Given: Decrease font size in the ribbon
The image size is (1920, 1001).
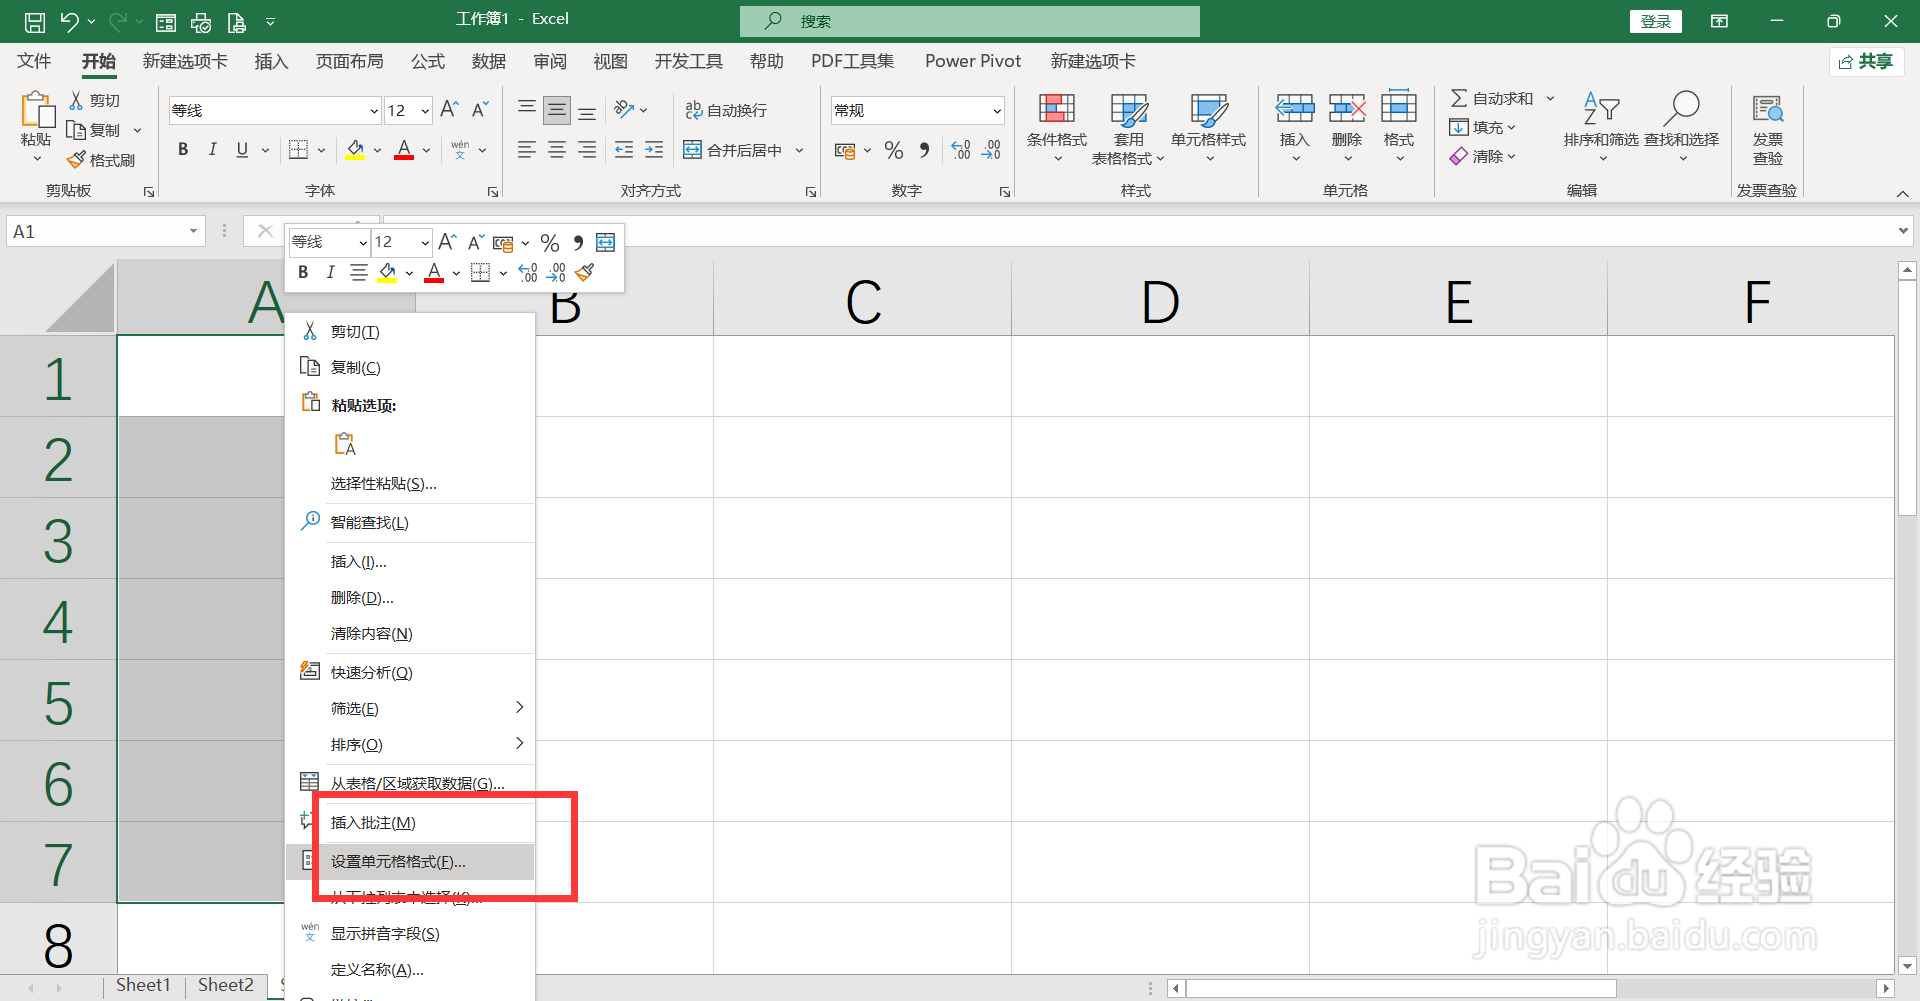Looking at the screenshot, I should pyautogui.click(x=480, y=109).
